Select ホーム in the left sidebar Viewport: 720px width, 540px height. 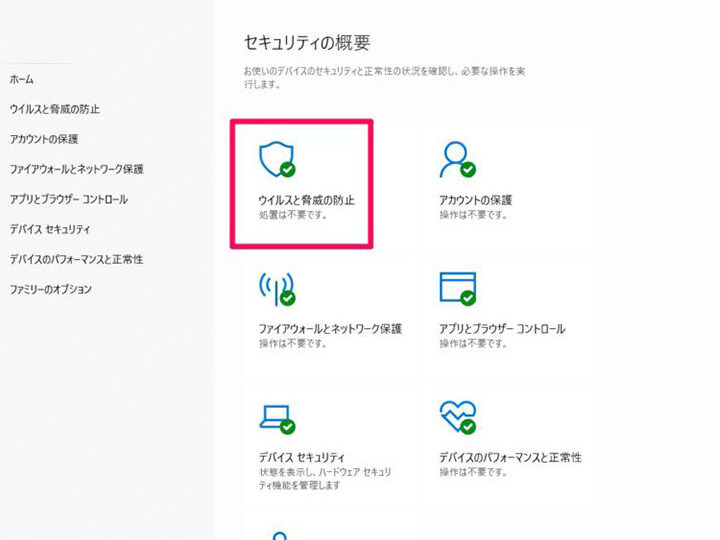tap(21, 79)
